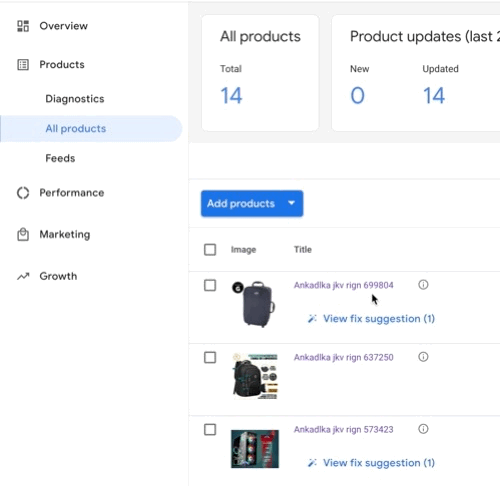This screenshot has height=486, width=500.
Task: Click the Performance circle icon
Action: click(23, 193)
